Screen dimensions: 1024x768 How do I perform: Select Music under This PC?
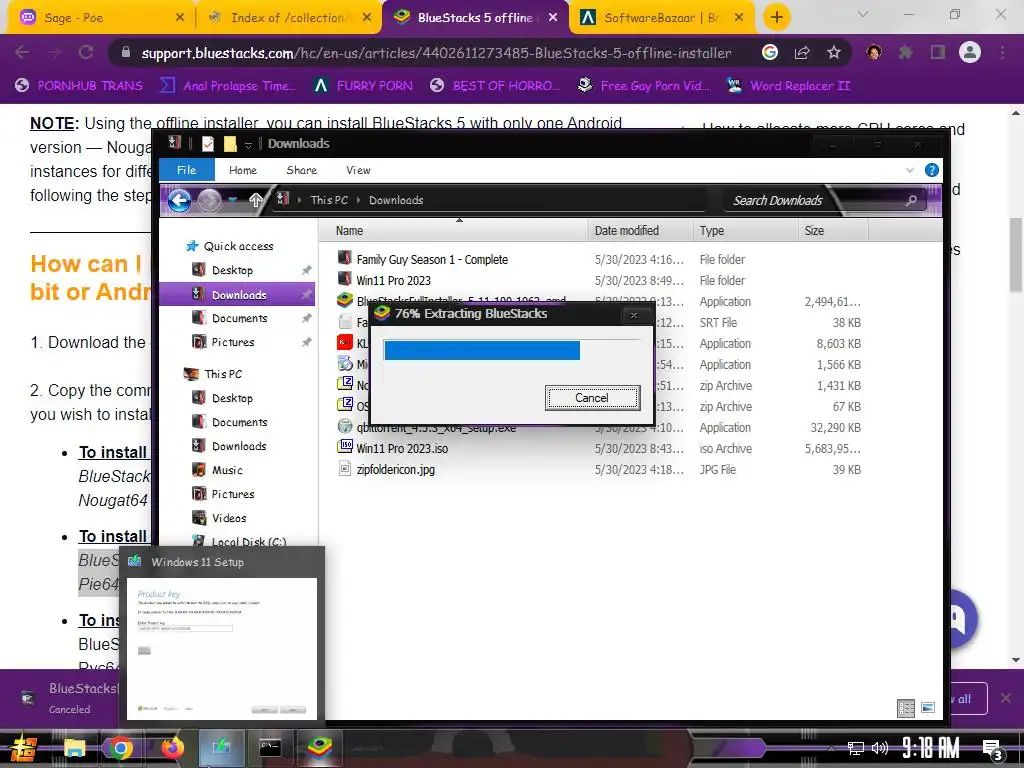[226, 470]
